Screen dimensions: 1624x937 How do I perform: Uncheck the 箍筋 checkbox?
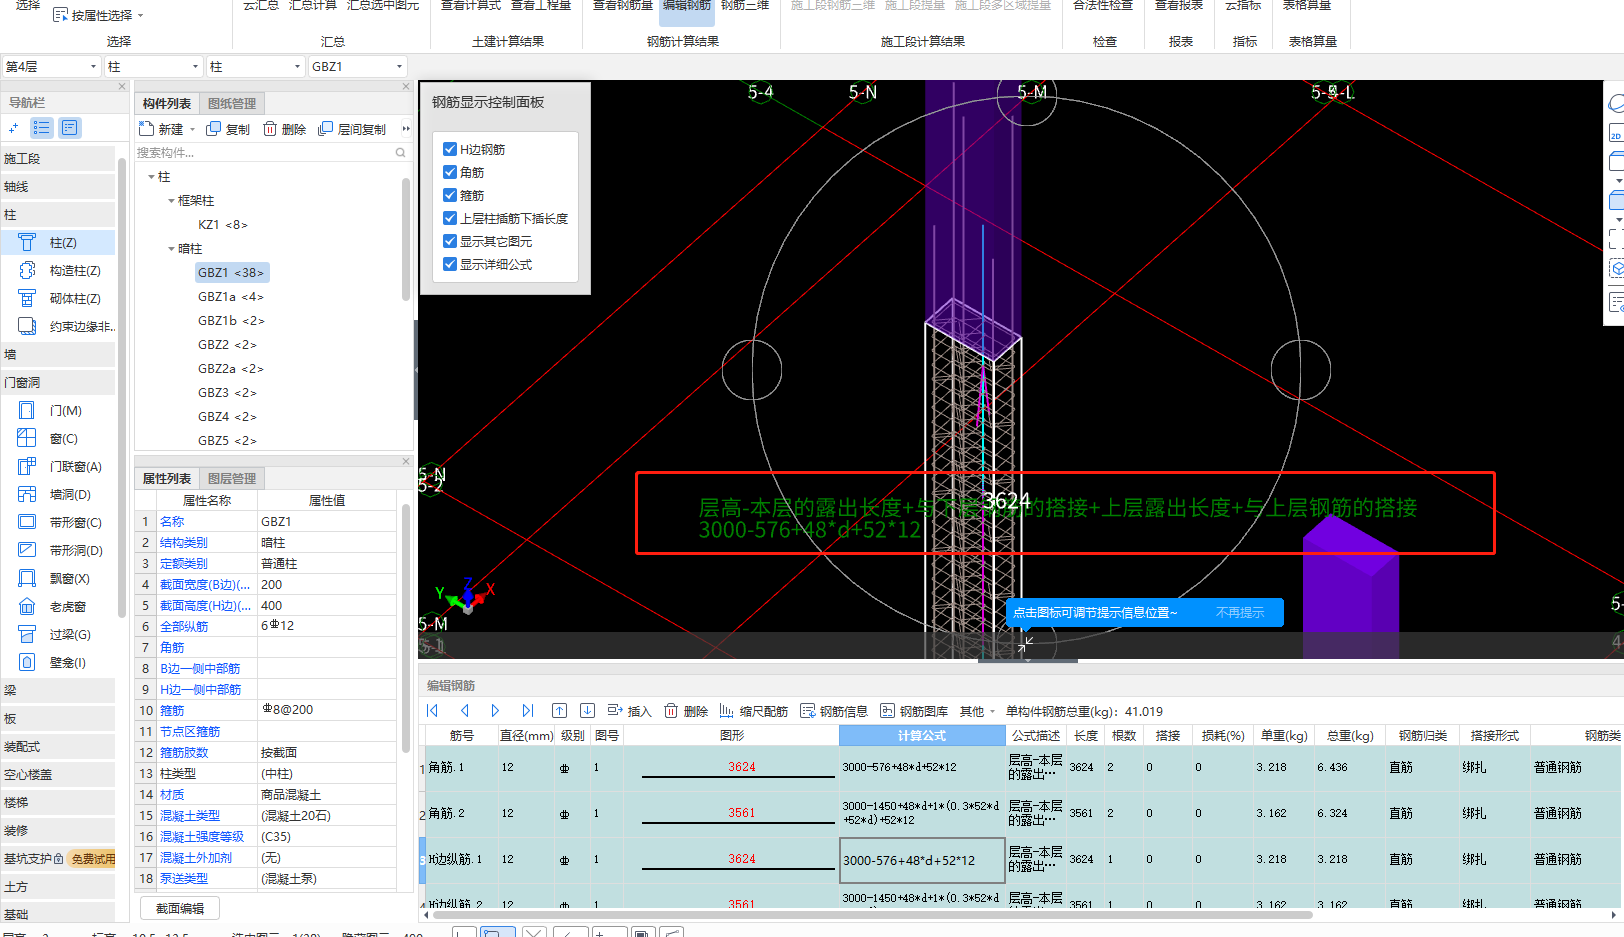tap(450, 195)
